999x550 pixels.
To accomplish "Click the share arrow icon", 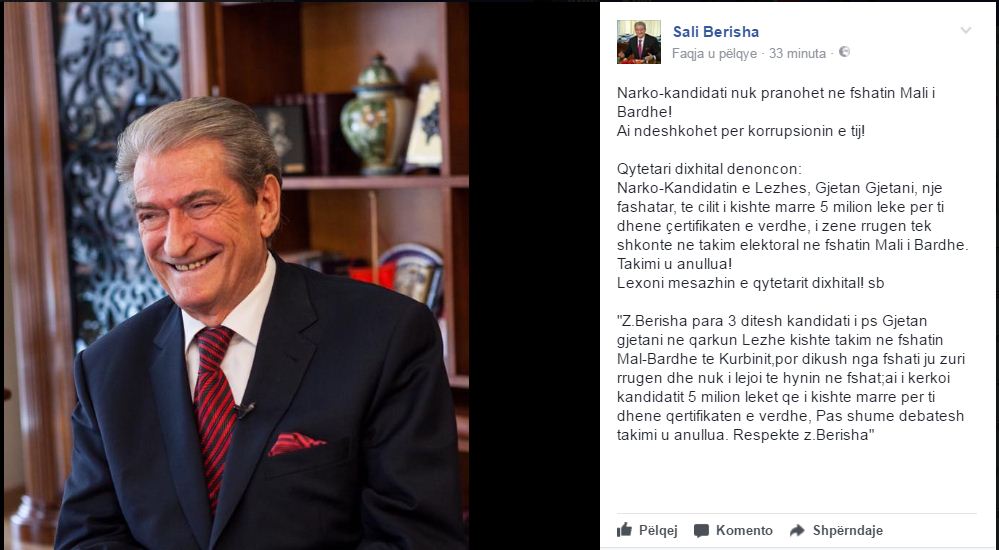I will tap(797, 530).
